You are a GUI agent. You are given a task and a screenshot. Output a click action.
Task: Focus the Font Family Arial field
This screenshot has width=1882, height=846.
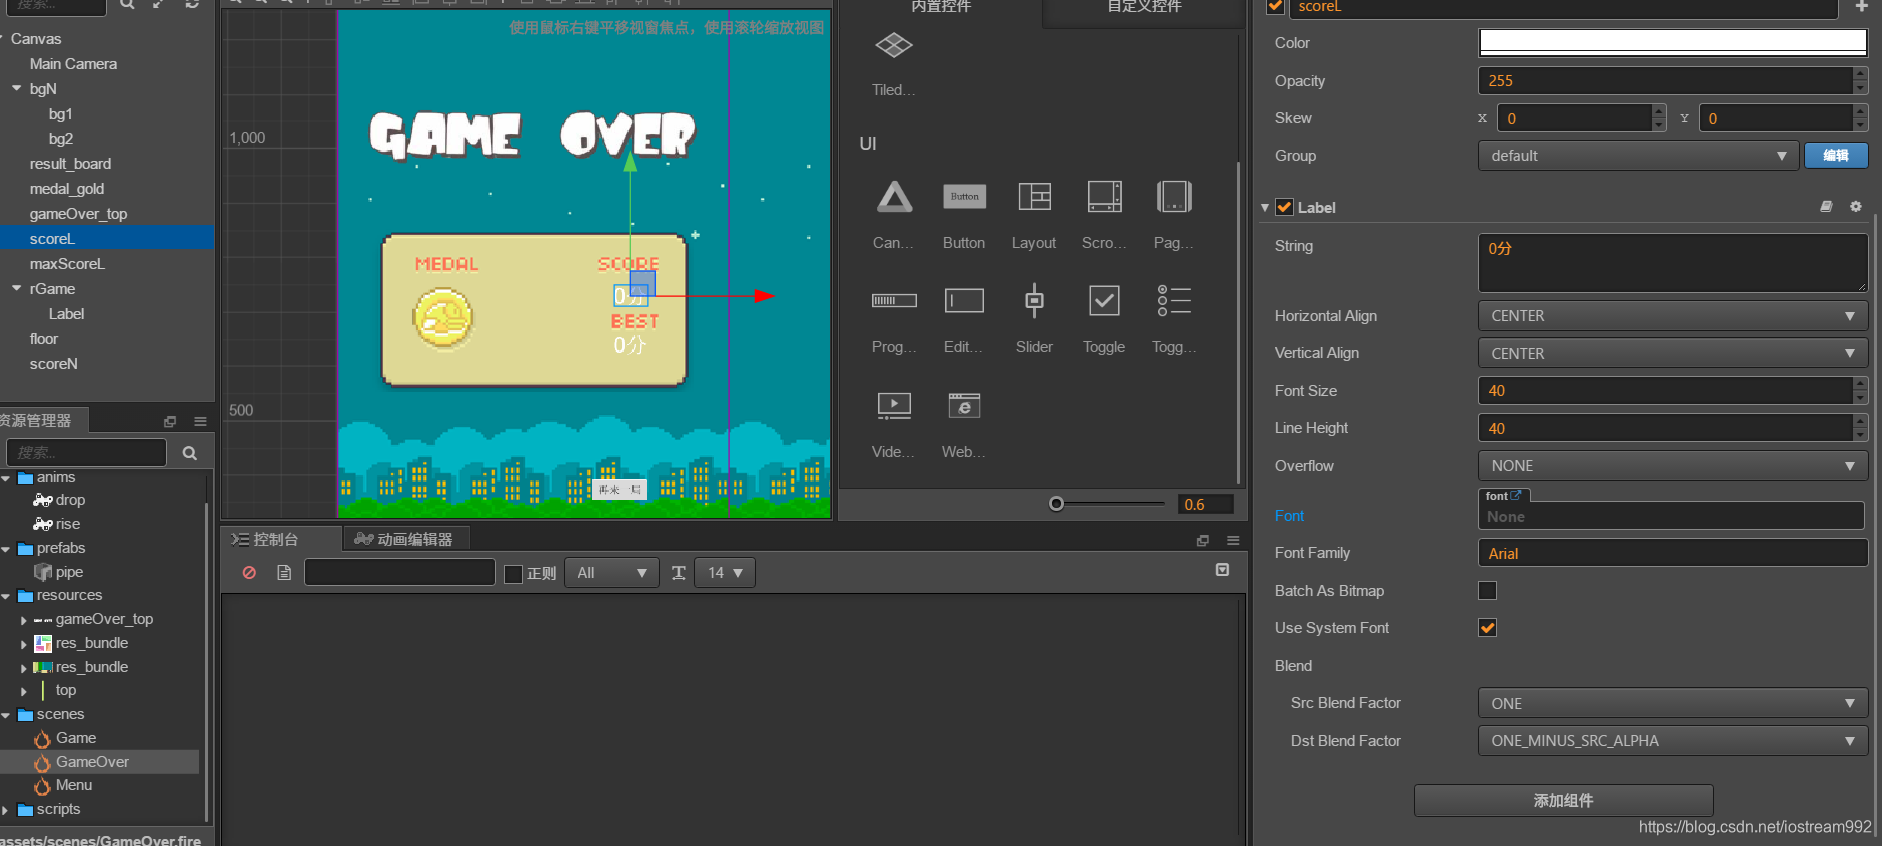1673,553
